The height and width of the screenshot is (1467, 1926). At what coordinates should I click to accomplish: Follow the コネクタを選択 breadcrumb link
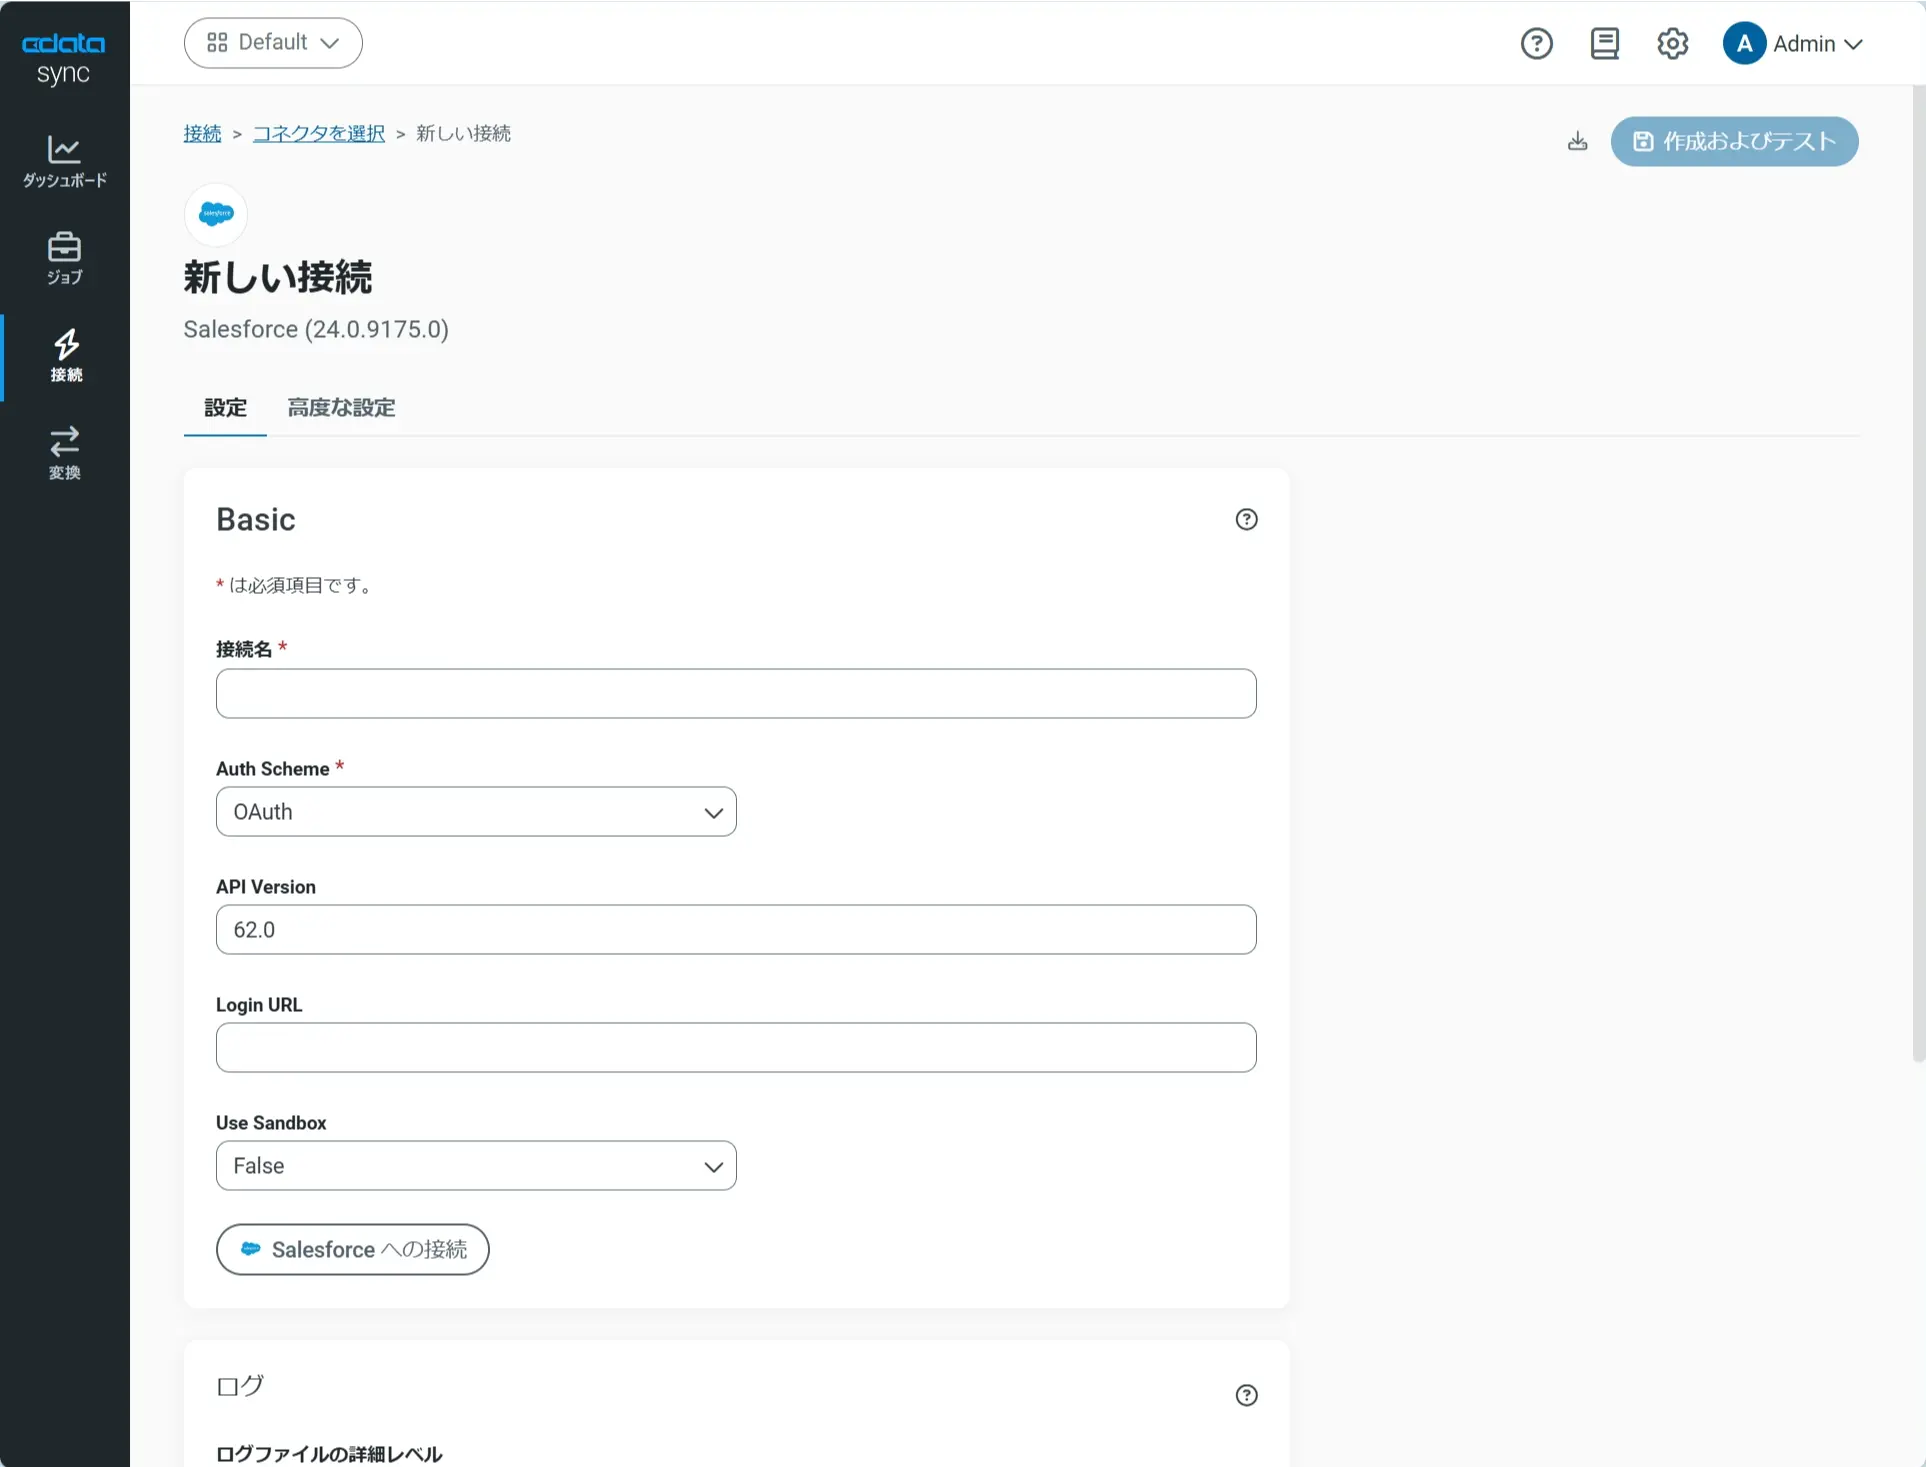pyautogui.click(x=318, y=134)
